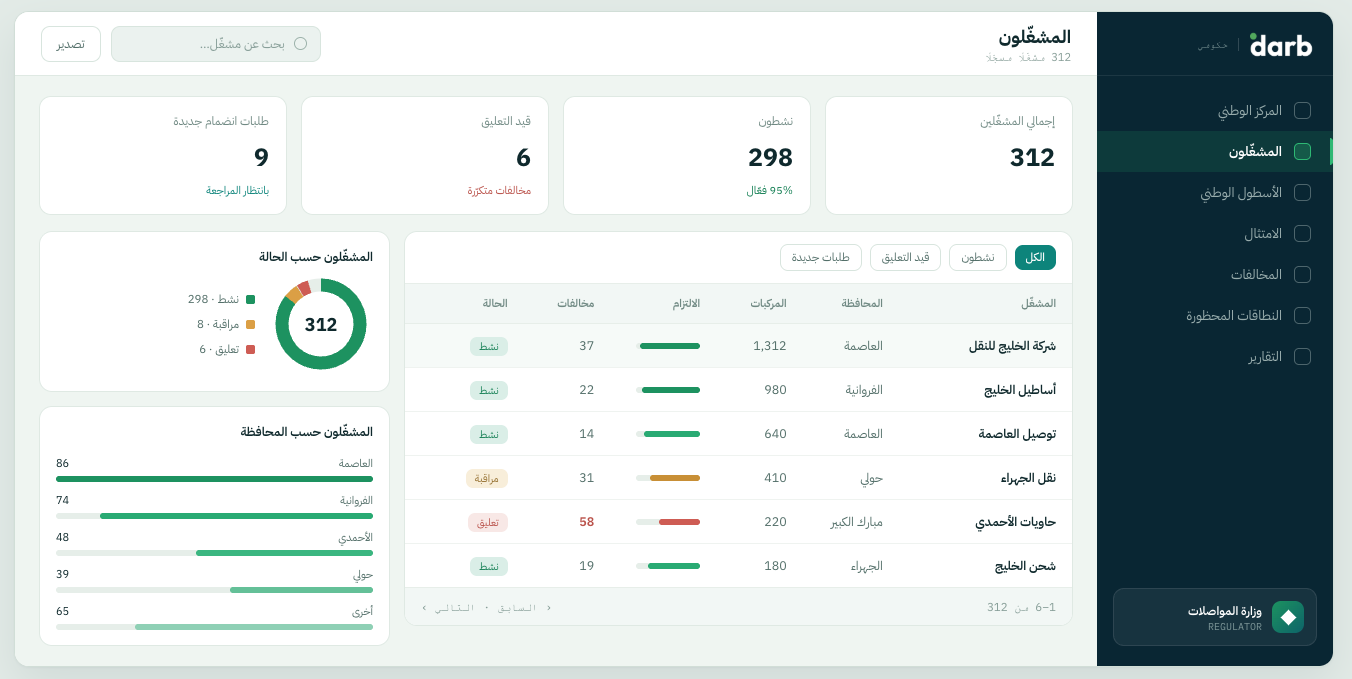The width and height of the screenshot is (1352, 679).
Task: Switch to نشطون filter tab
Action: (x=978, y=258)
